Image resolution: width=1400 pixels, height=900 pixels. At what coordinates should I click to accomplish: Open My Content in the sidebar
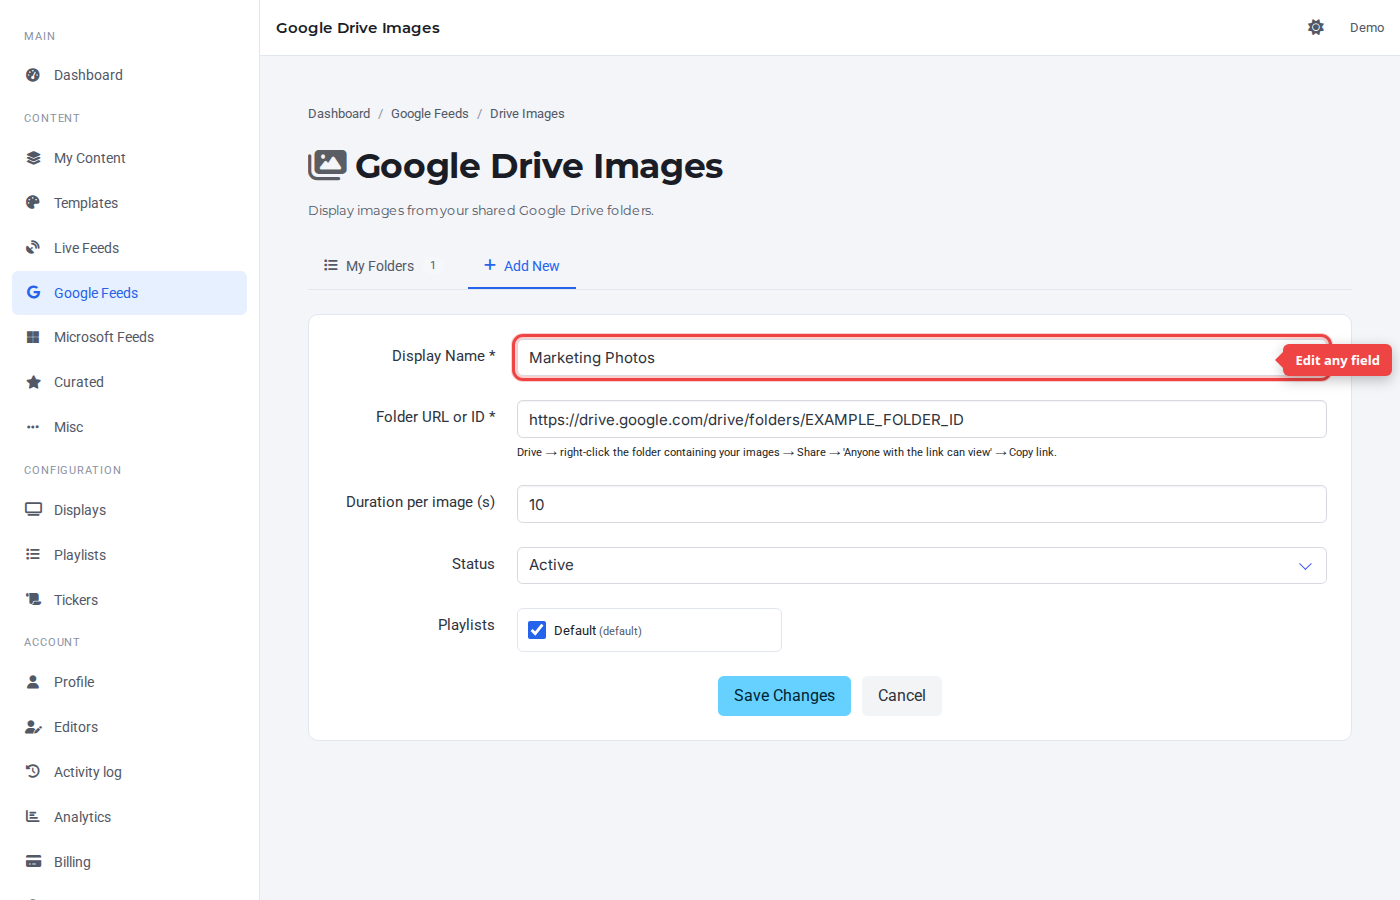pyautogui.click(x=129, y=158)
